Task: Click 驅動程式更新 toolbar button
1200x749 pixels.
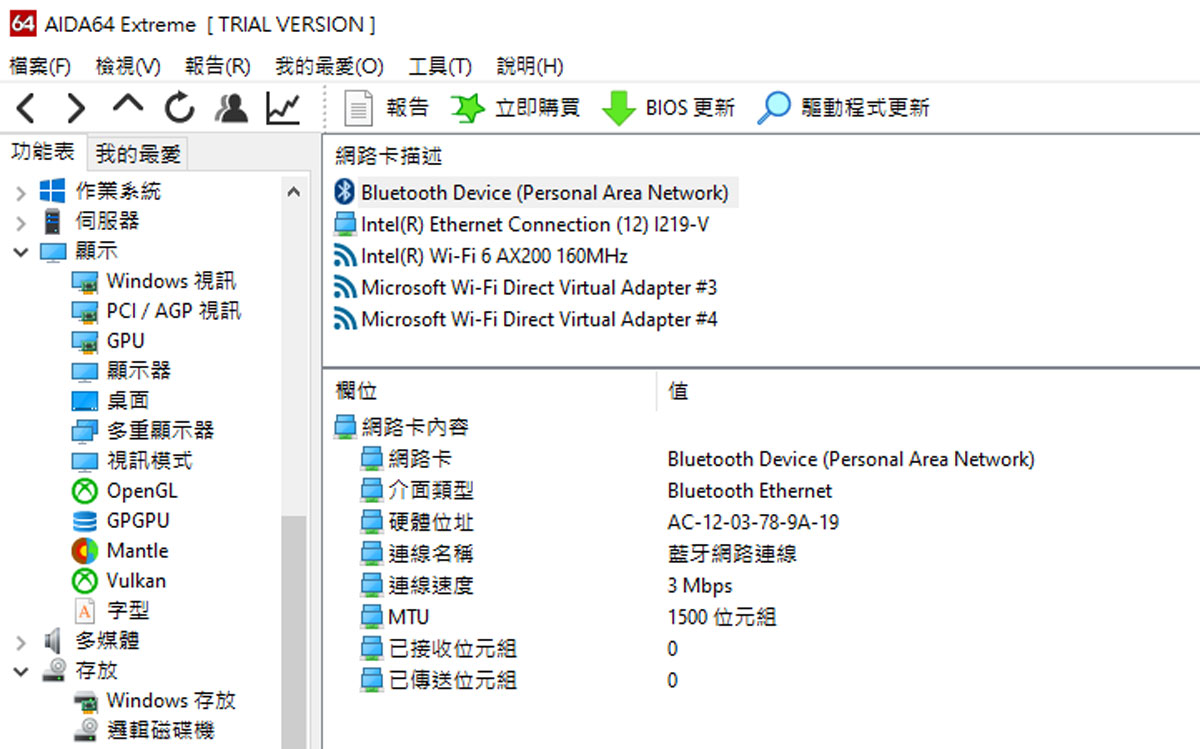Action: tap(843, 107)
